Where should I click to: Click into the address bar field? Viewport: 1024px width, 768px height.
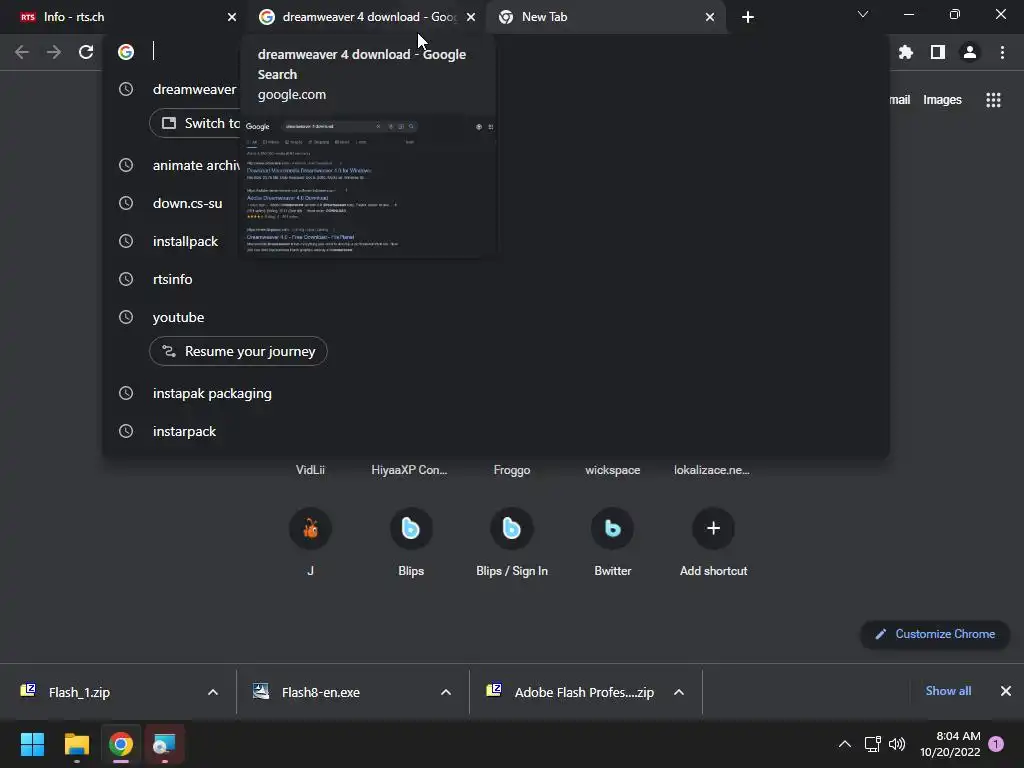pos(496,52)
